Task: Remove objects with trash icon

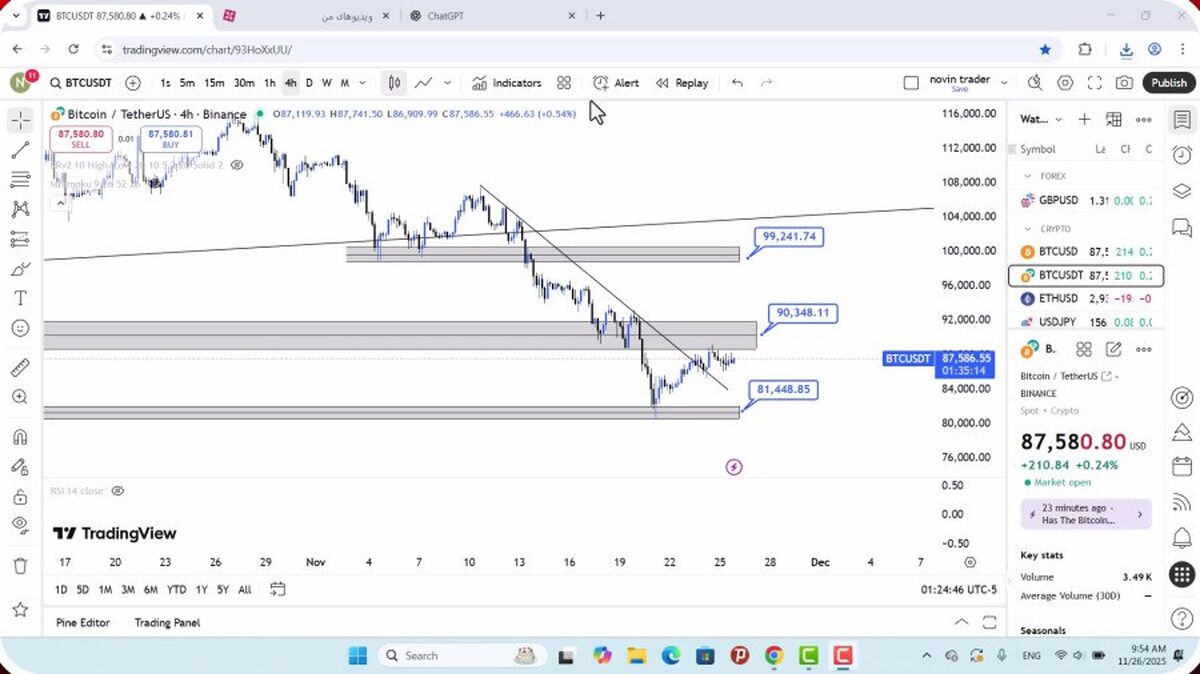Action: pyautogui.click(x=20, y=566)
